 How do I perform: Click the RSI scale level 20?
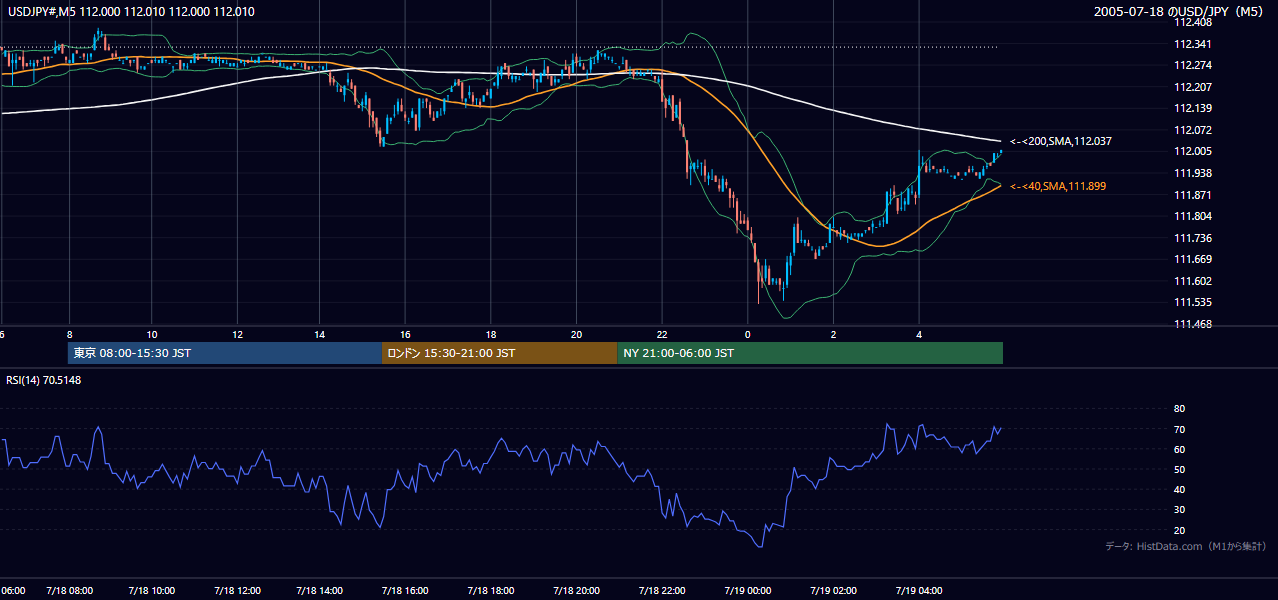[x=1179, y=530]
